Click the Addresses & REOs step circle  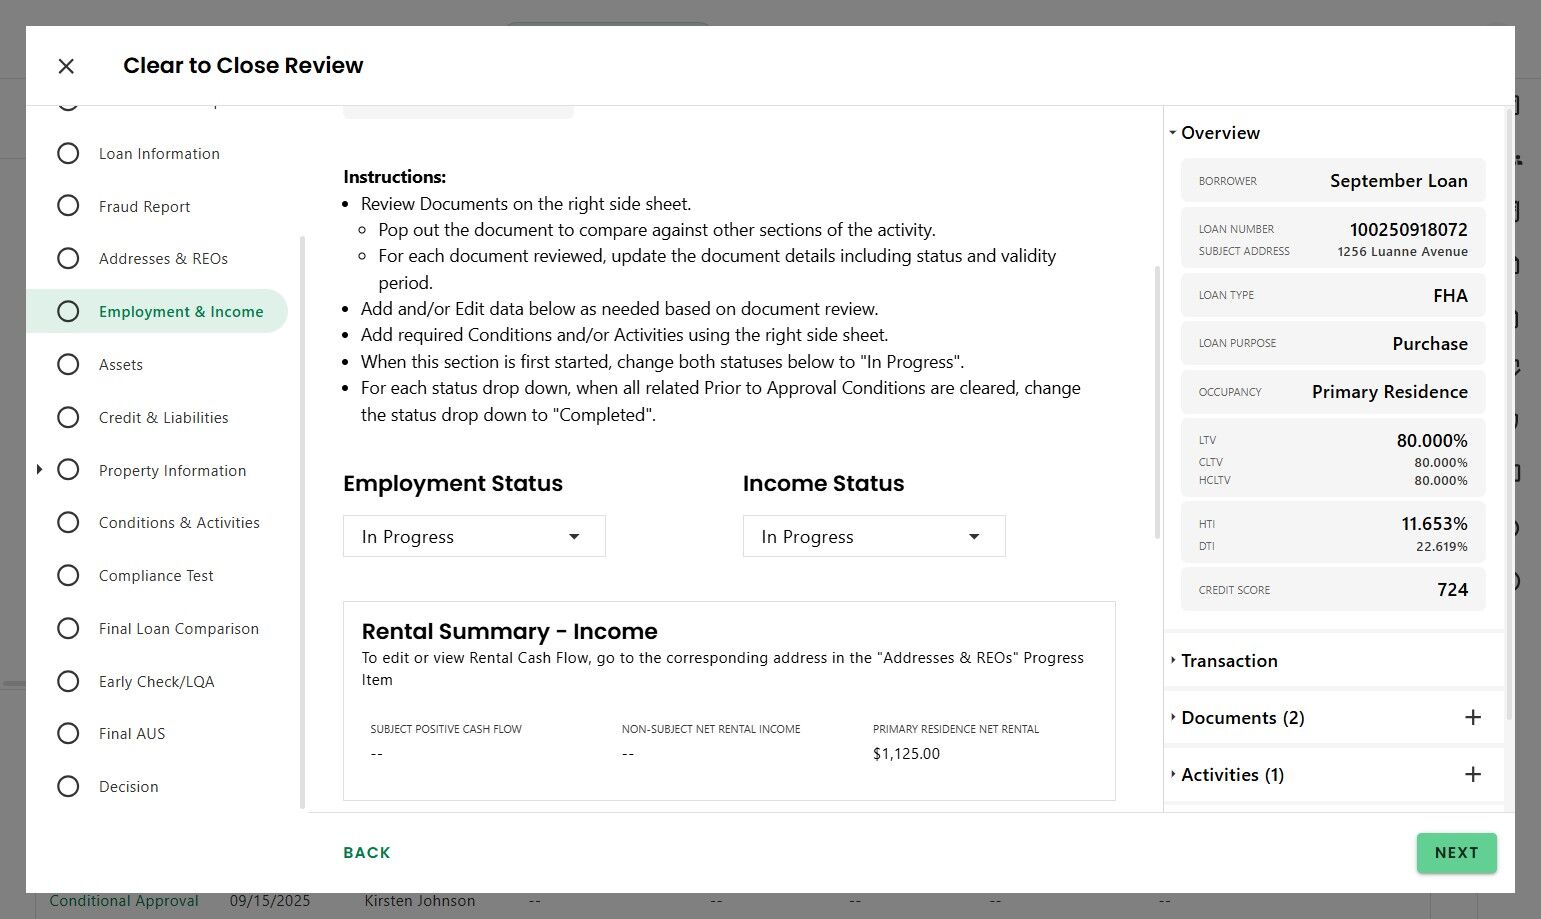point(68,258)
